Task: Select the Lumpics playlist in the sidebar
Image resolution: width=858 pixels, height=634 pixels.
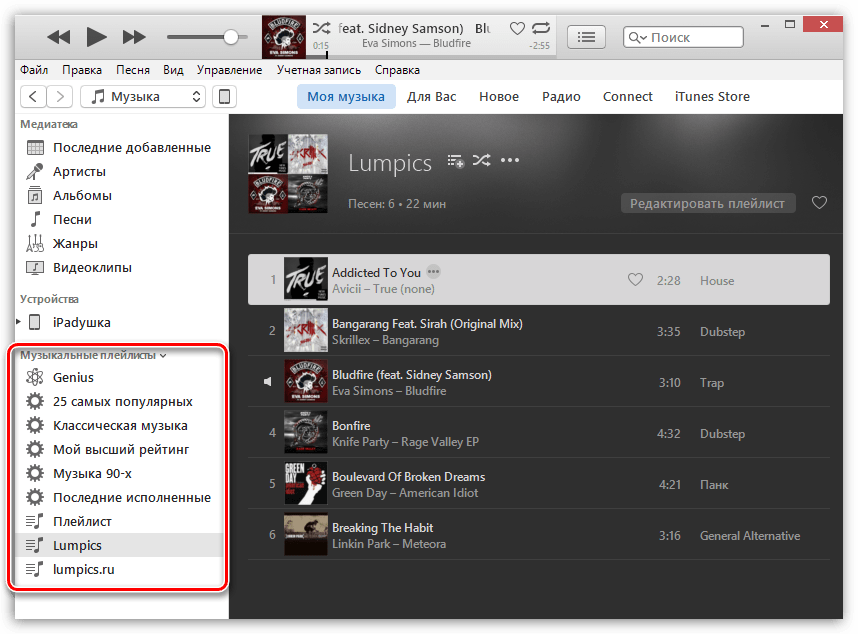Action: pyautogui.click(x=120, y=545)
